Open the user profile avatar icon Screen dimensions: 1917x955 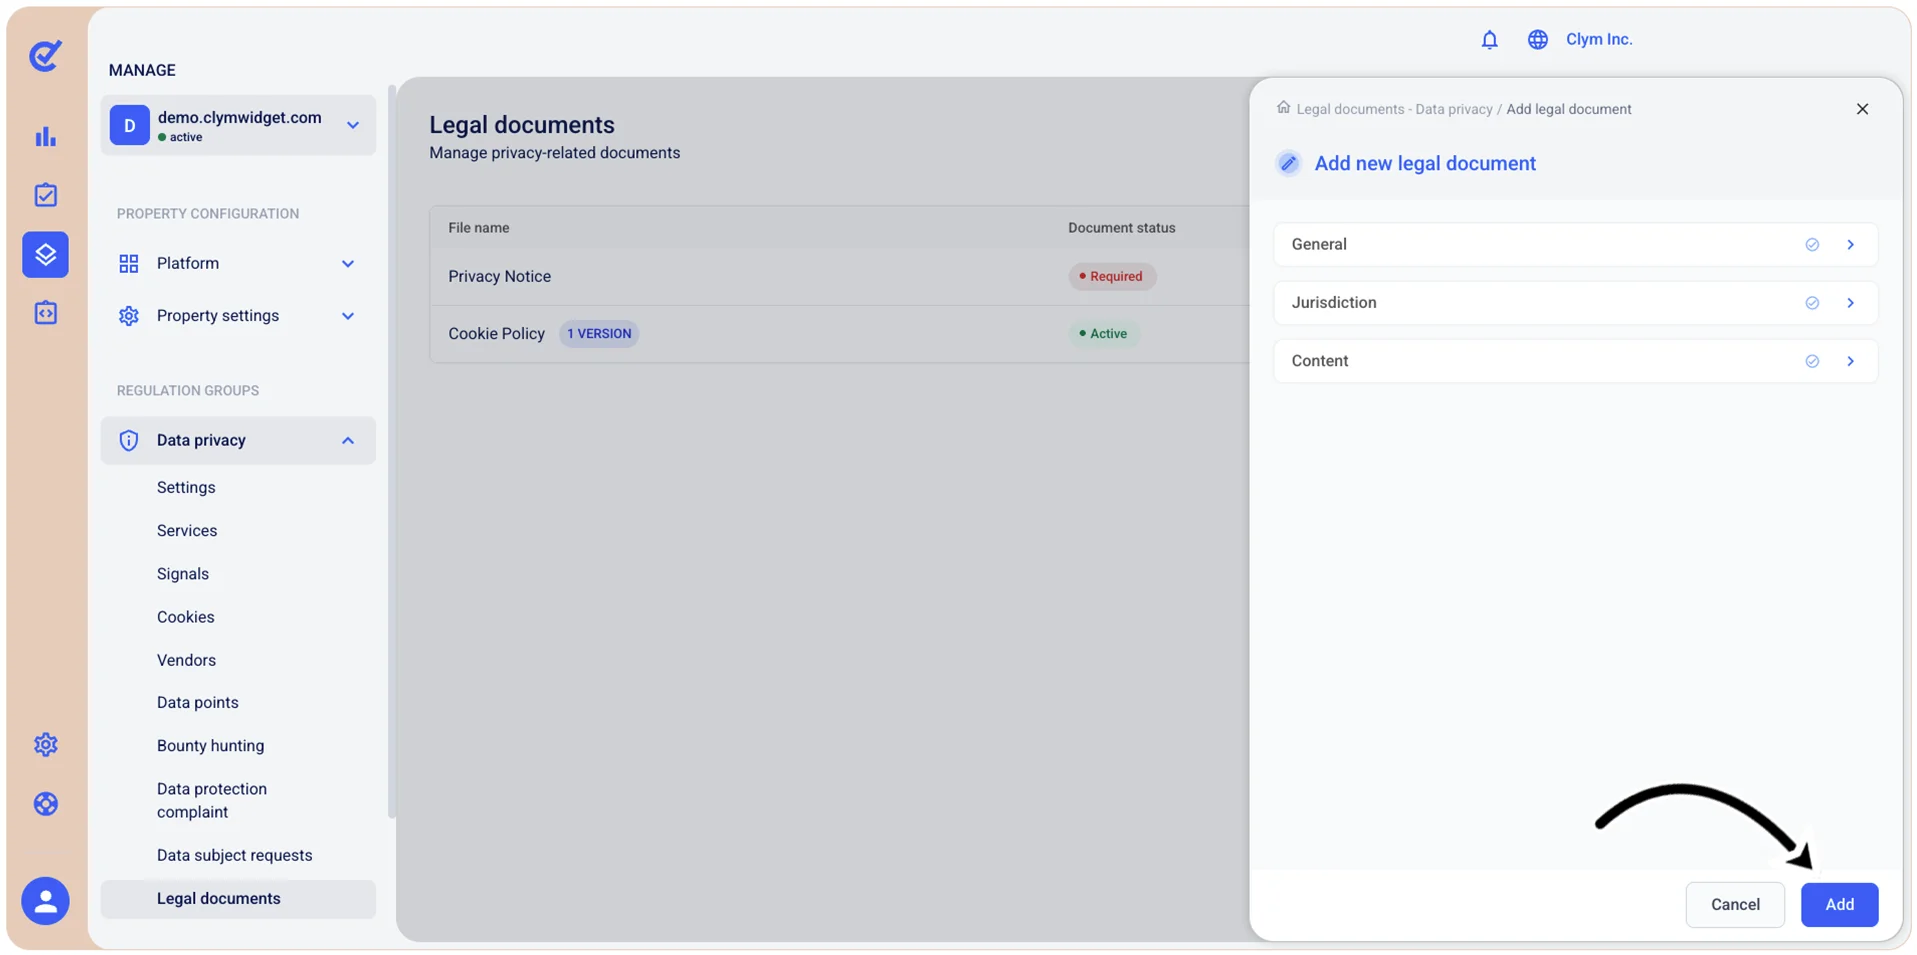tap(45, 901)
